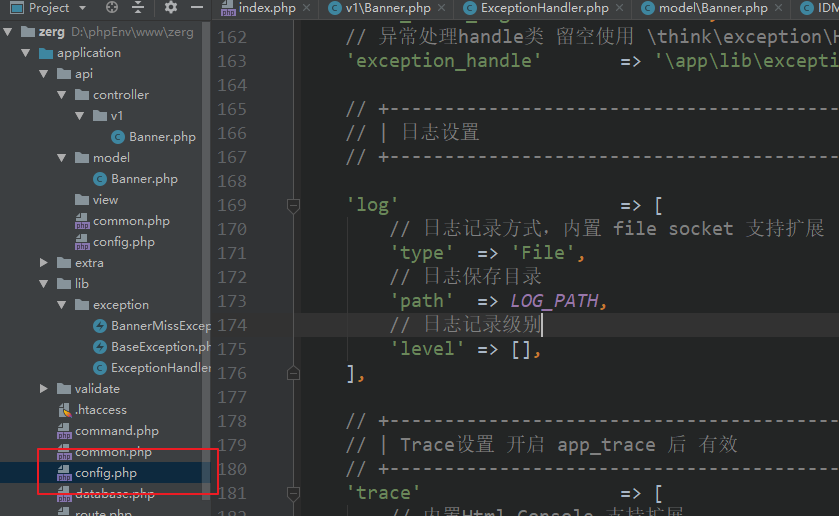Click the 'type' key on line 171
This screenshot has width=839, height=516.
(x=422, y=253)
